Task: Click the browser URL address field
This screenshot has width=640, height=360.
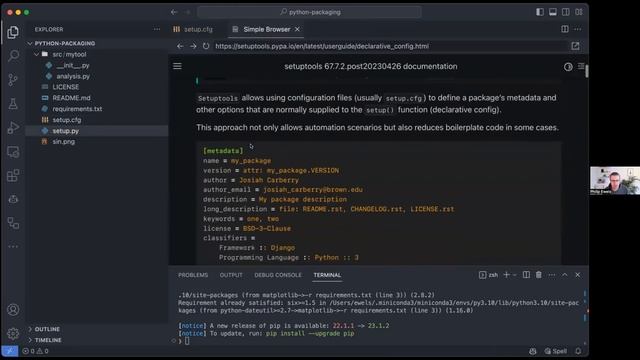Action: point(390,46)
